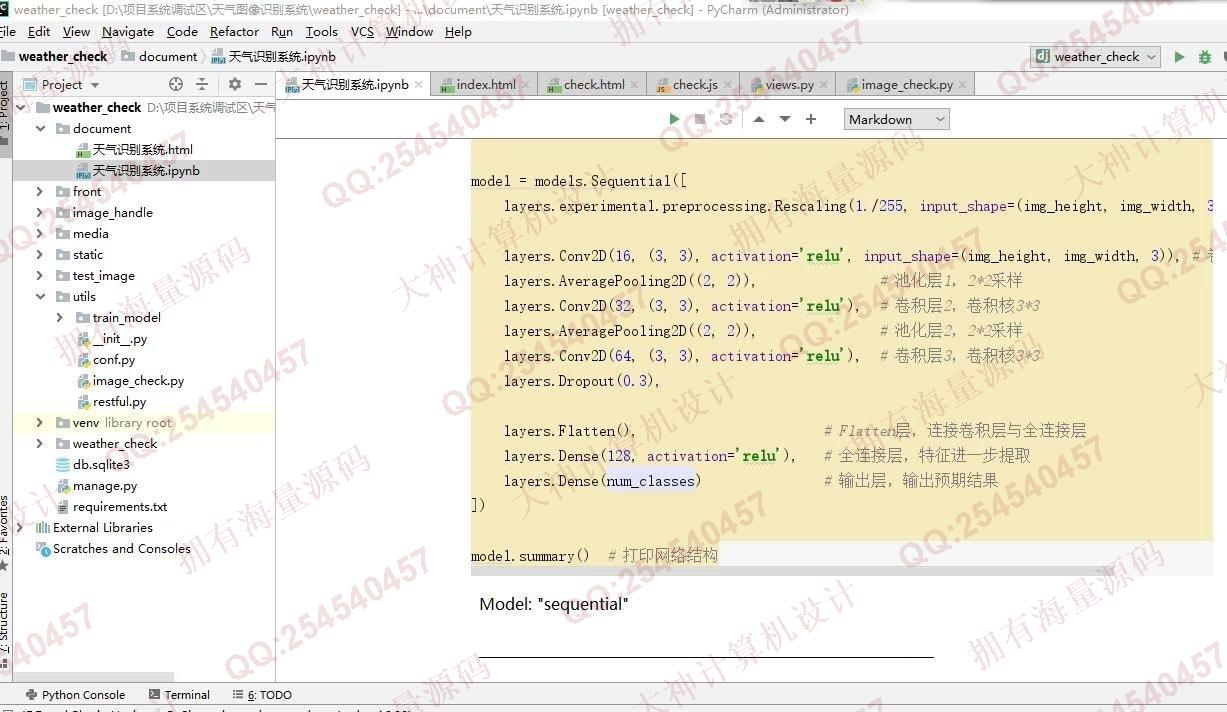Move cell up with the up arrow
The width and height of the screenshot is (1227, 712).
point(759,119)
